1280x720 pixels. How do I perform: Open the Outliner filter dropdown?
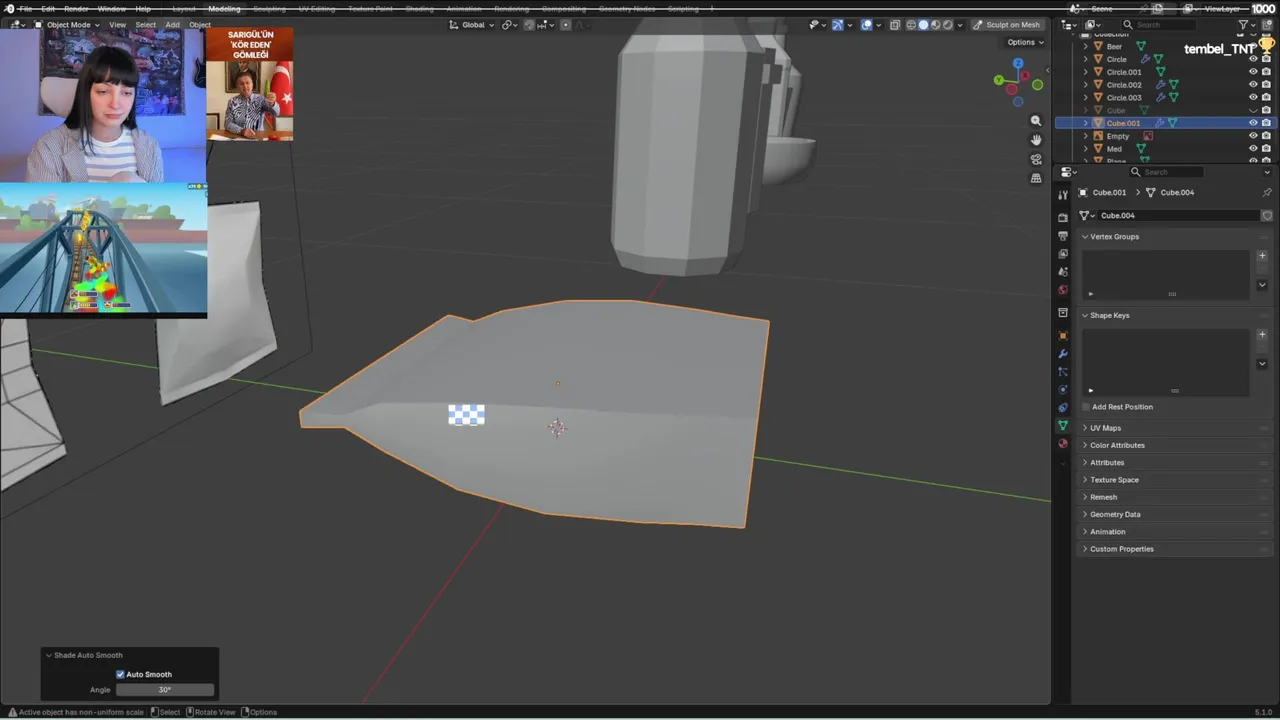tap(1247, 25)
